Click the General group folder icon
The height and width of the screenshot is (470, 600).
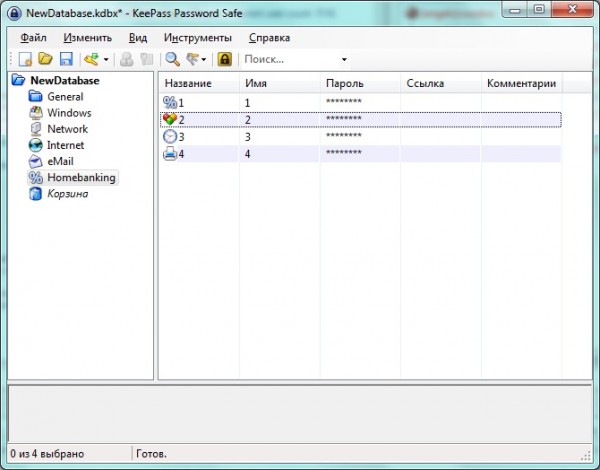coord(36,96)
